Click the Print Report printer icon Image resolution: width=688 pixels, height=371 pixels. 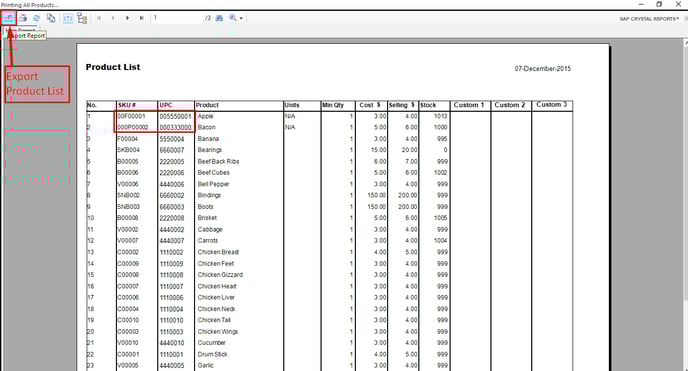pos(23,18)
